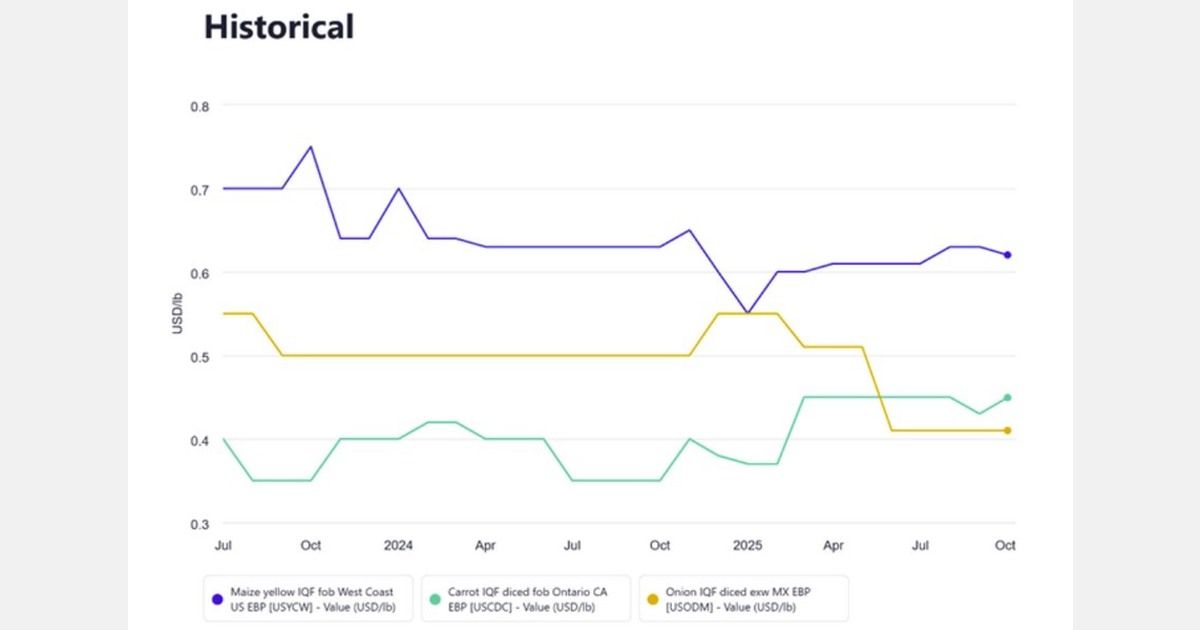Click the yellow endpoint marker at Oct
This screenshot has width=1200, height=630.
point(1007,430)
